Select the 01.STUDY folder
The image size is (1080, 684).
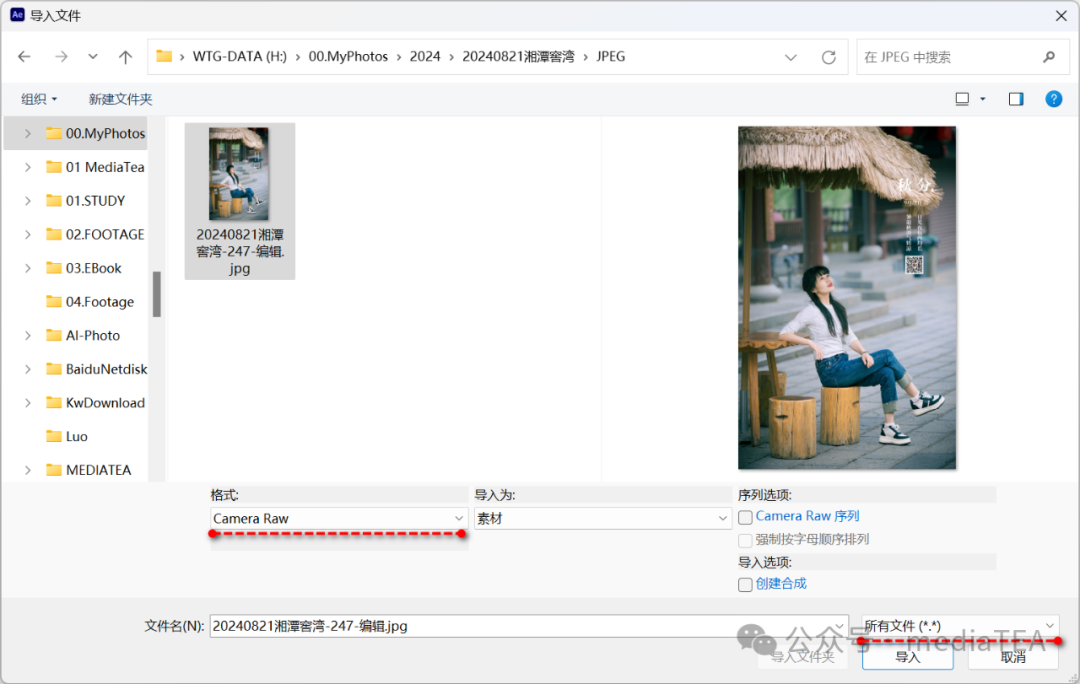pyautogui.click(x=85, y=201)
